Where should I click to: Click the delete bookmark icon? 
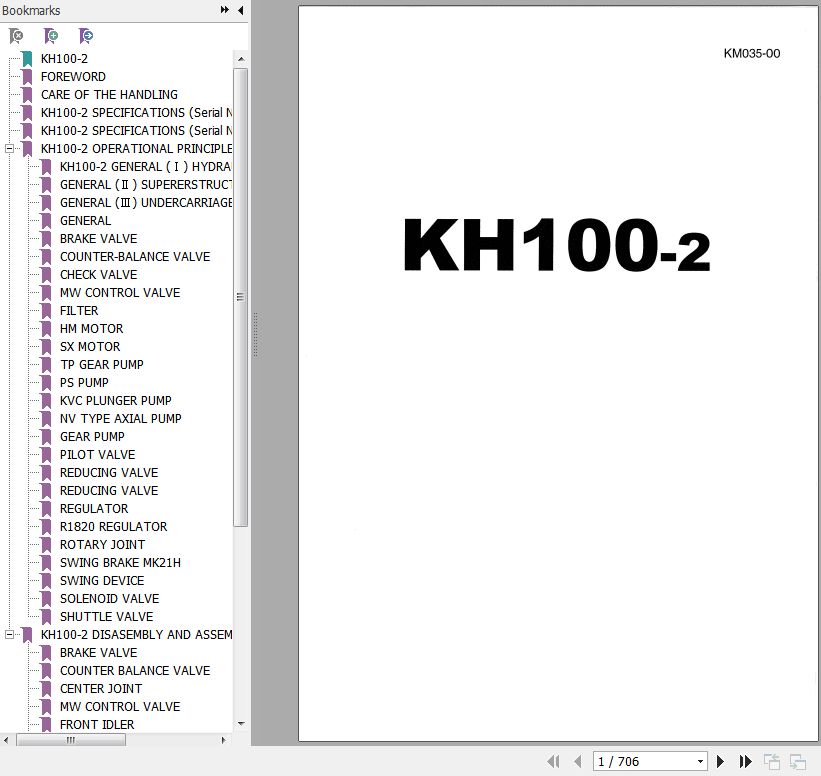[16, 36]
